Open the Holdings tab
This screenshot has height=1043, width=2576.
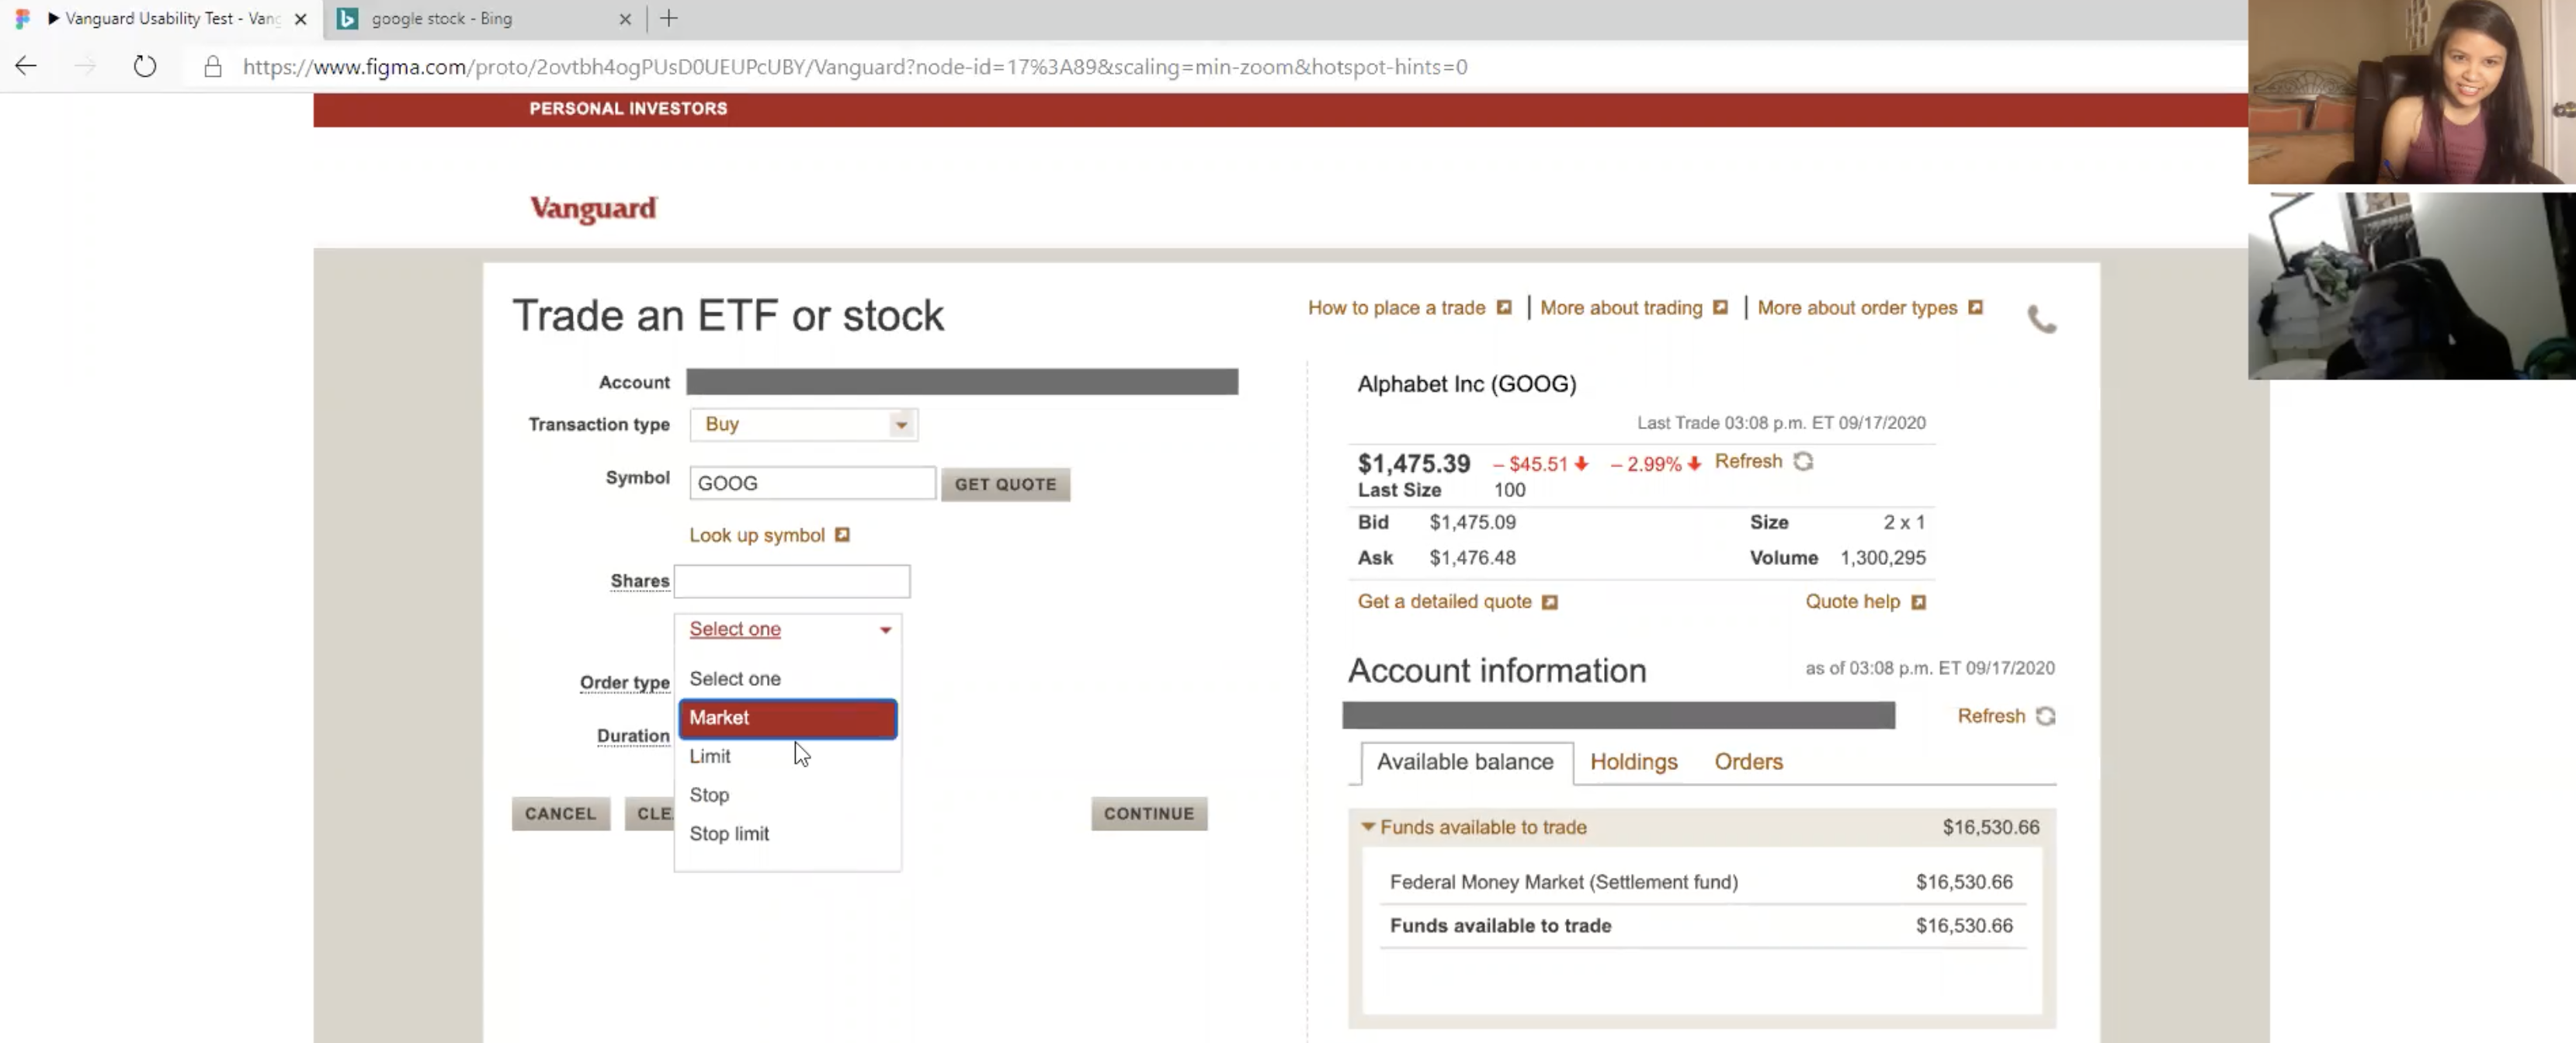pyautogui.click(x=1633, y=762)
